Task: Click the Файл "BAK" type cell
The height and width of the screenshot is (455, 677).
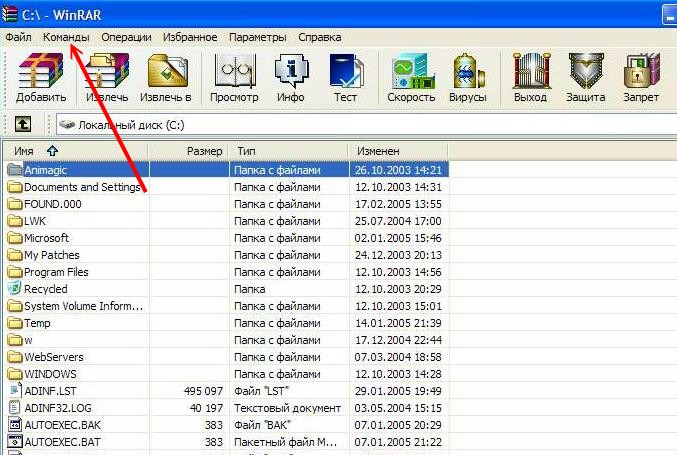Action: (x=262, y=425)
